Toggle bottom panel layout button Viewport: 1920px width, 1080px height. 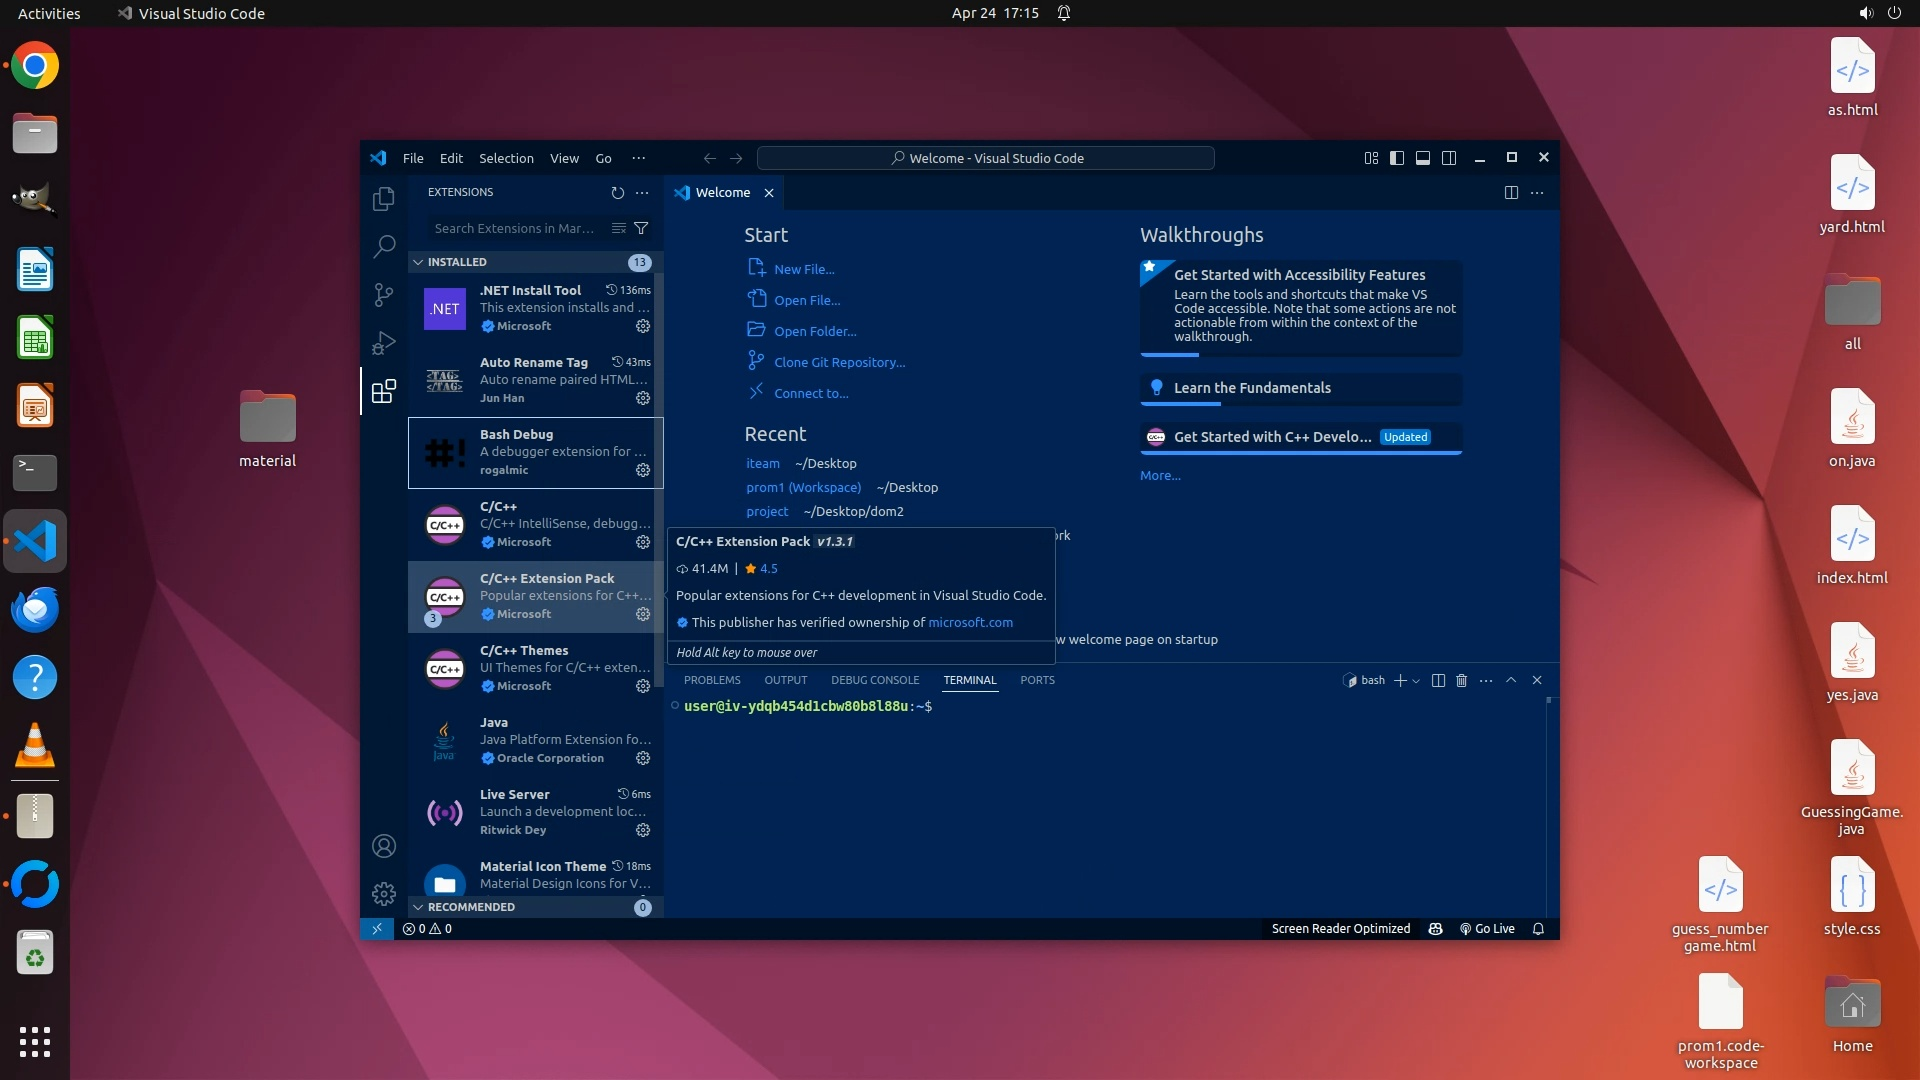1423,158
